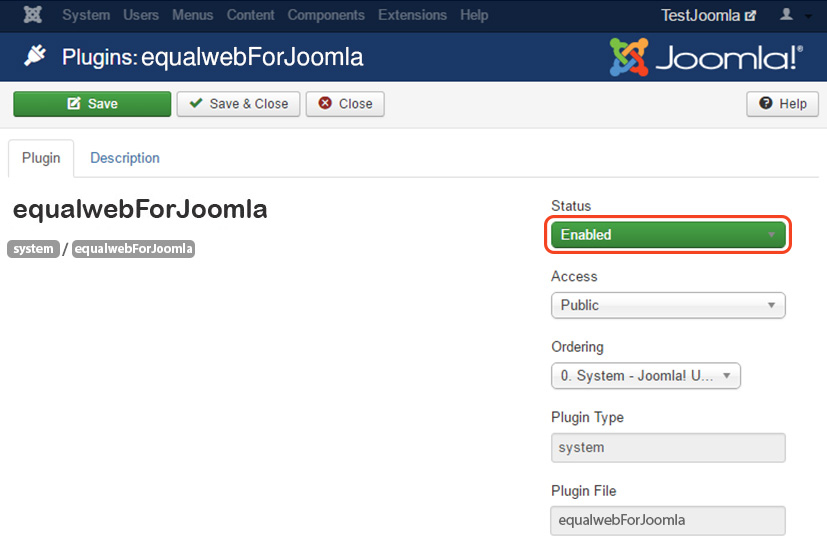This screenshot has width=827, height=554.
Task: Open the Help menu in top bar
Action: [x=474, y=15]
